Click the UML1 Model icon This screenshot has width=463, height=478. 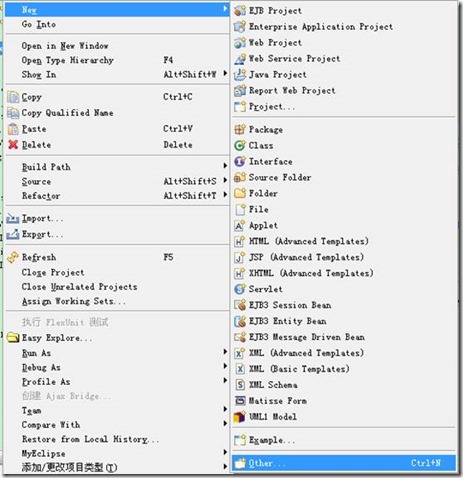(x=240, y=417)
